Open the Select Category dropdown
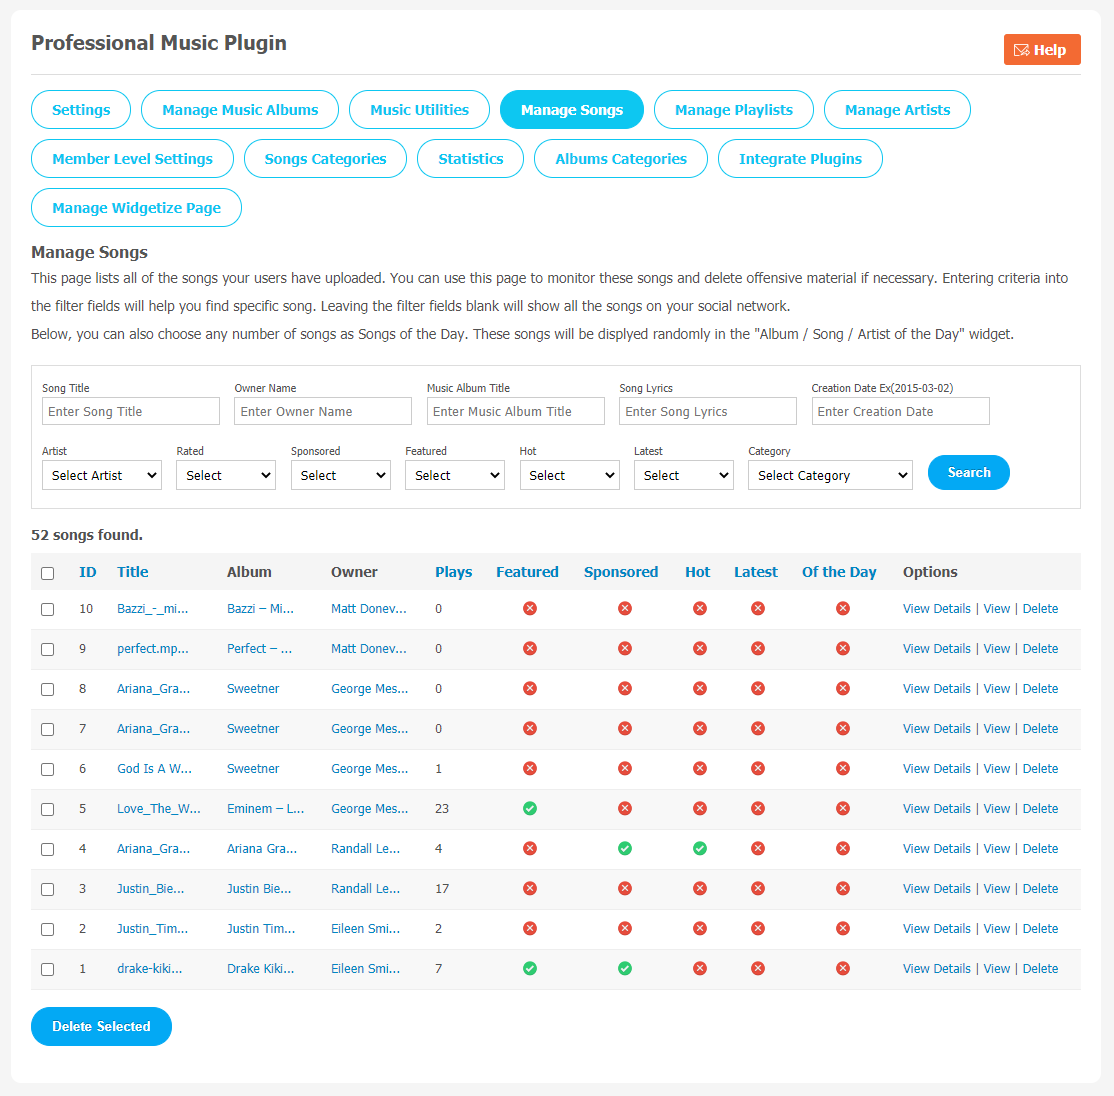This screenshot has height=1096, width=1114. 830,475
